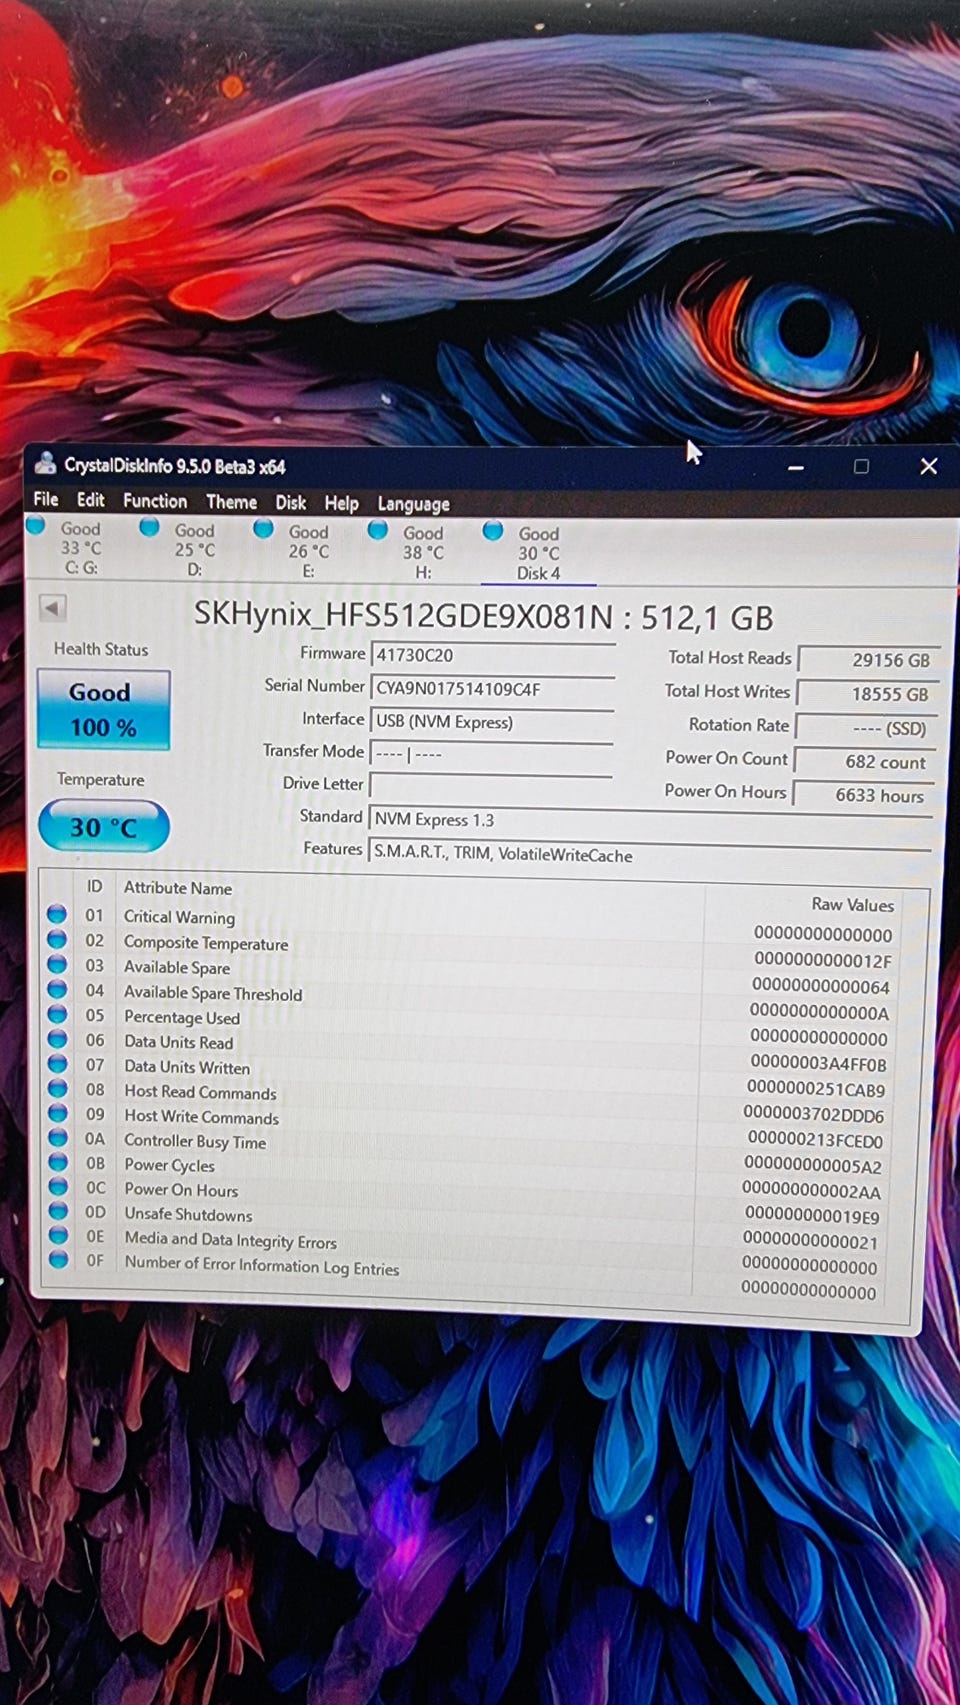Click the Total Host Reads value 29156 GB
Screen dimensions: 960x1705
pos(869,660)
